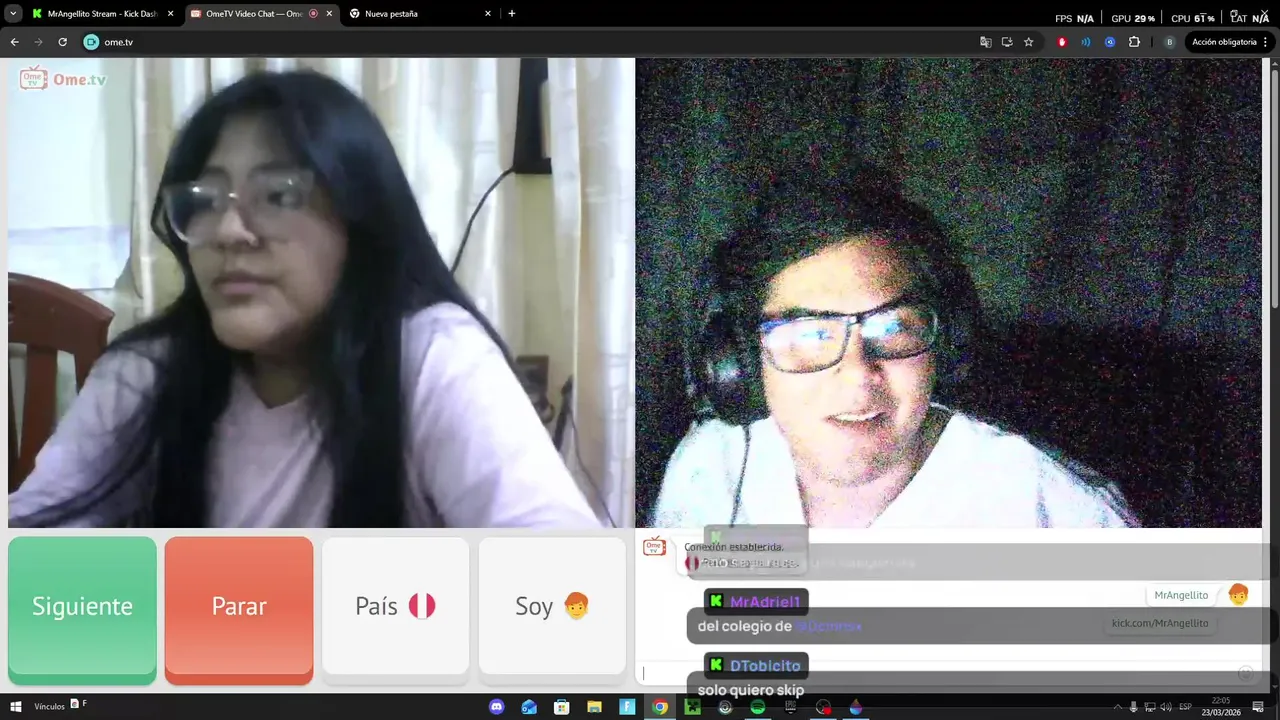Click the green Siguiente button
The image size is (1280, 720).
(82, 609)
